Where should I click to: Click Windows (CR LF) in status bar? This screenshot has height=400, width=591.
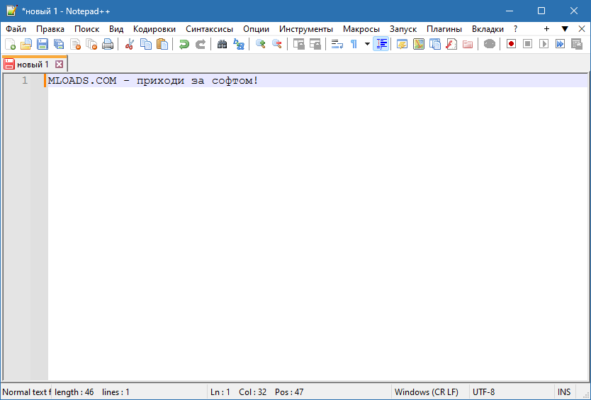(426, 392)
